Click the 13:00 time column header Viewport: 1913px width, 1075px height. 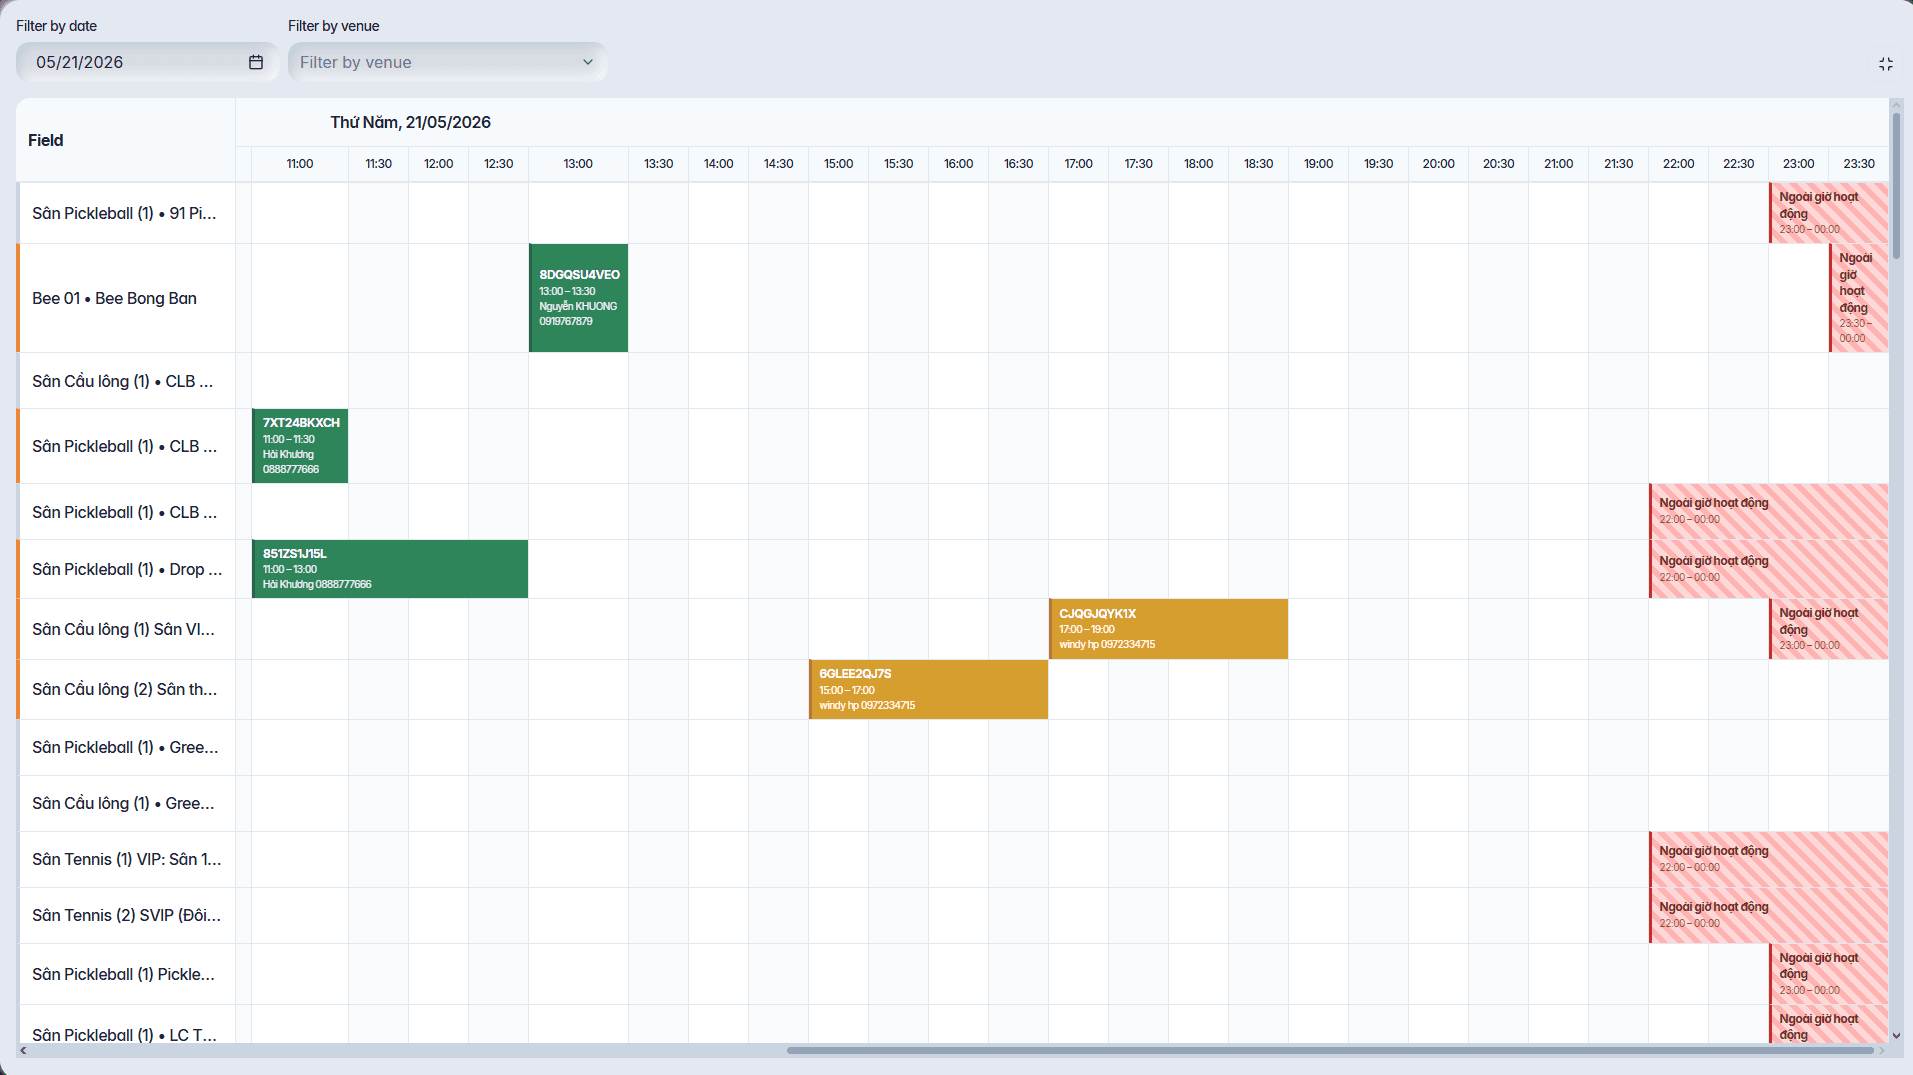pos(578,164)
